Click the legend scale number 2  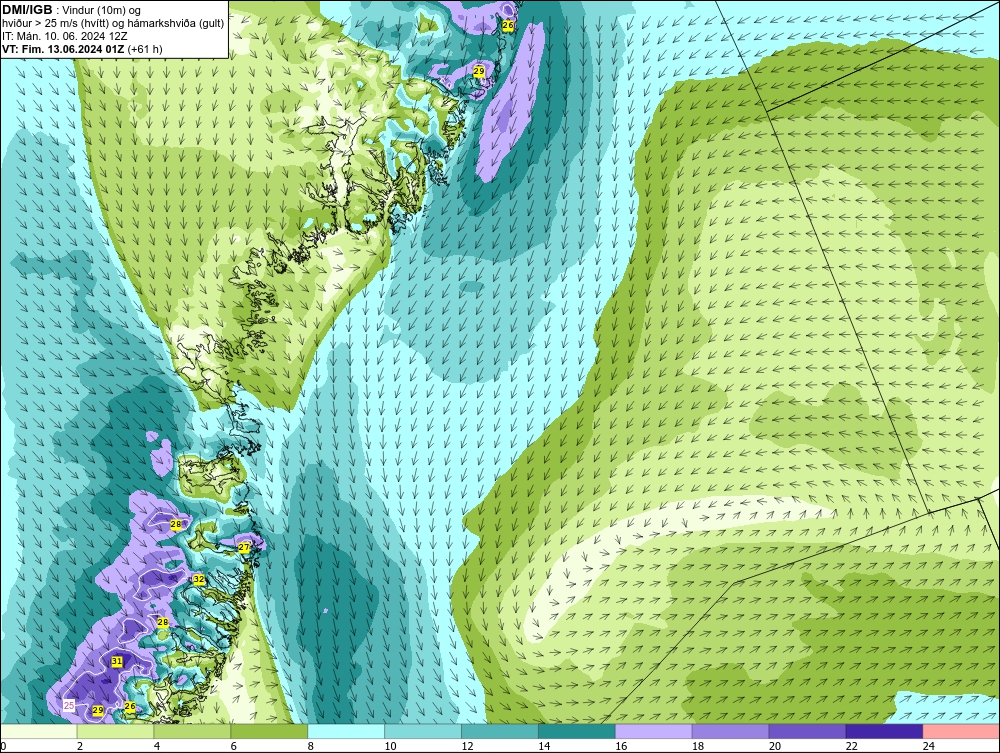tap(80, 746)
